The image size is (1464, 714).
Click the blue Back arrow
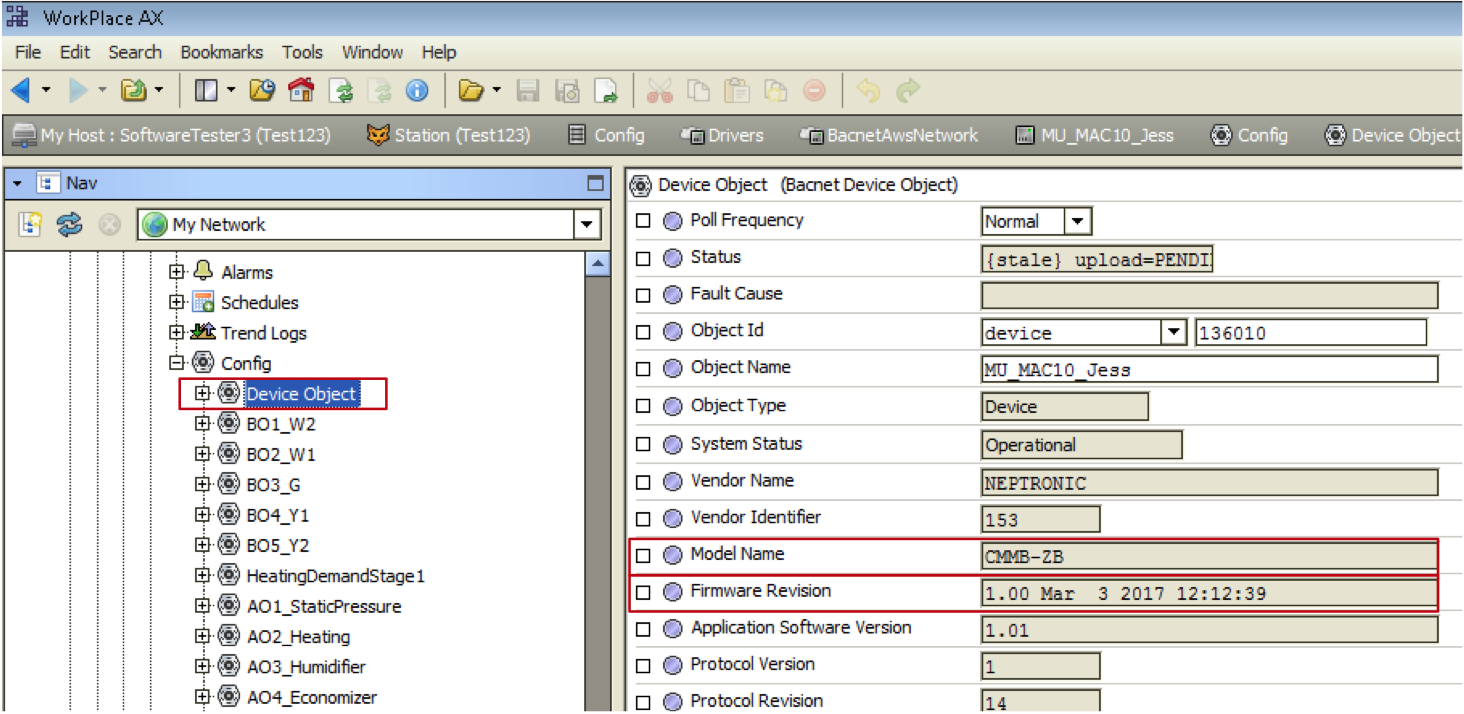[20, 91]
